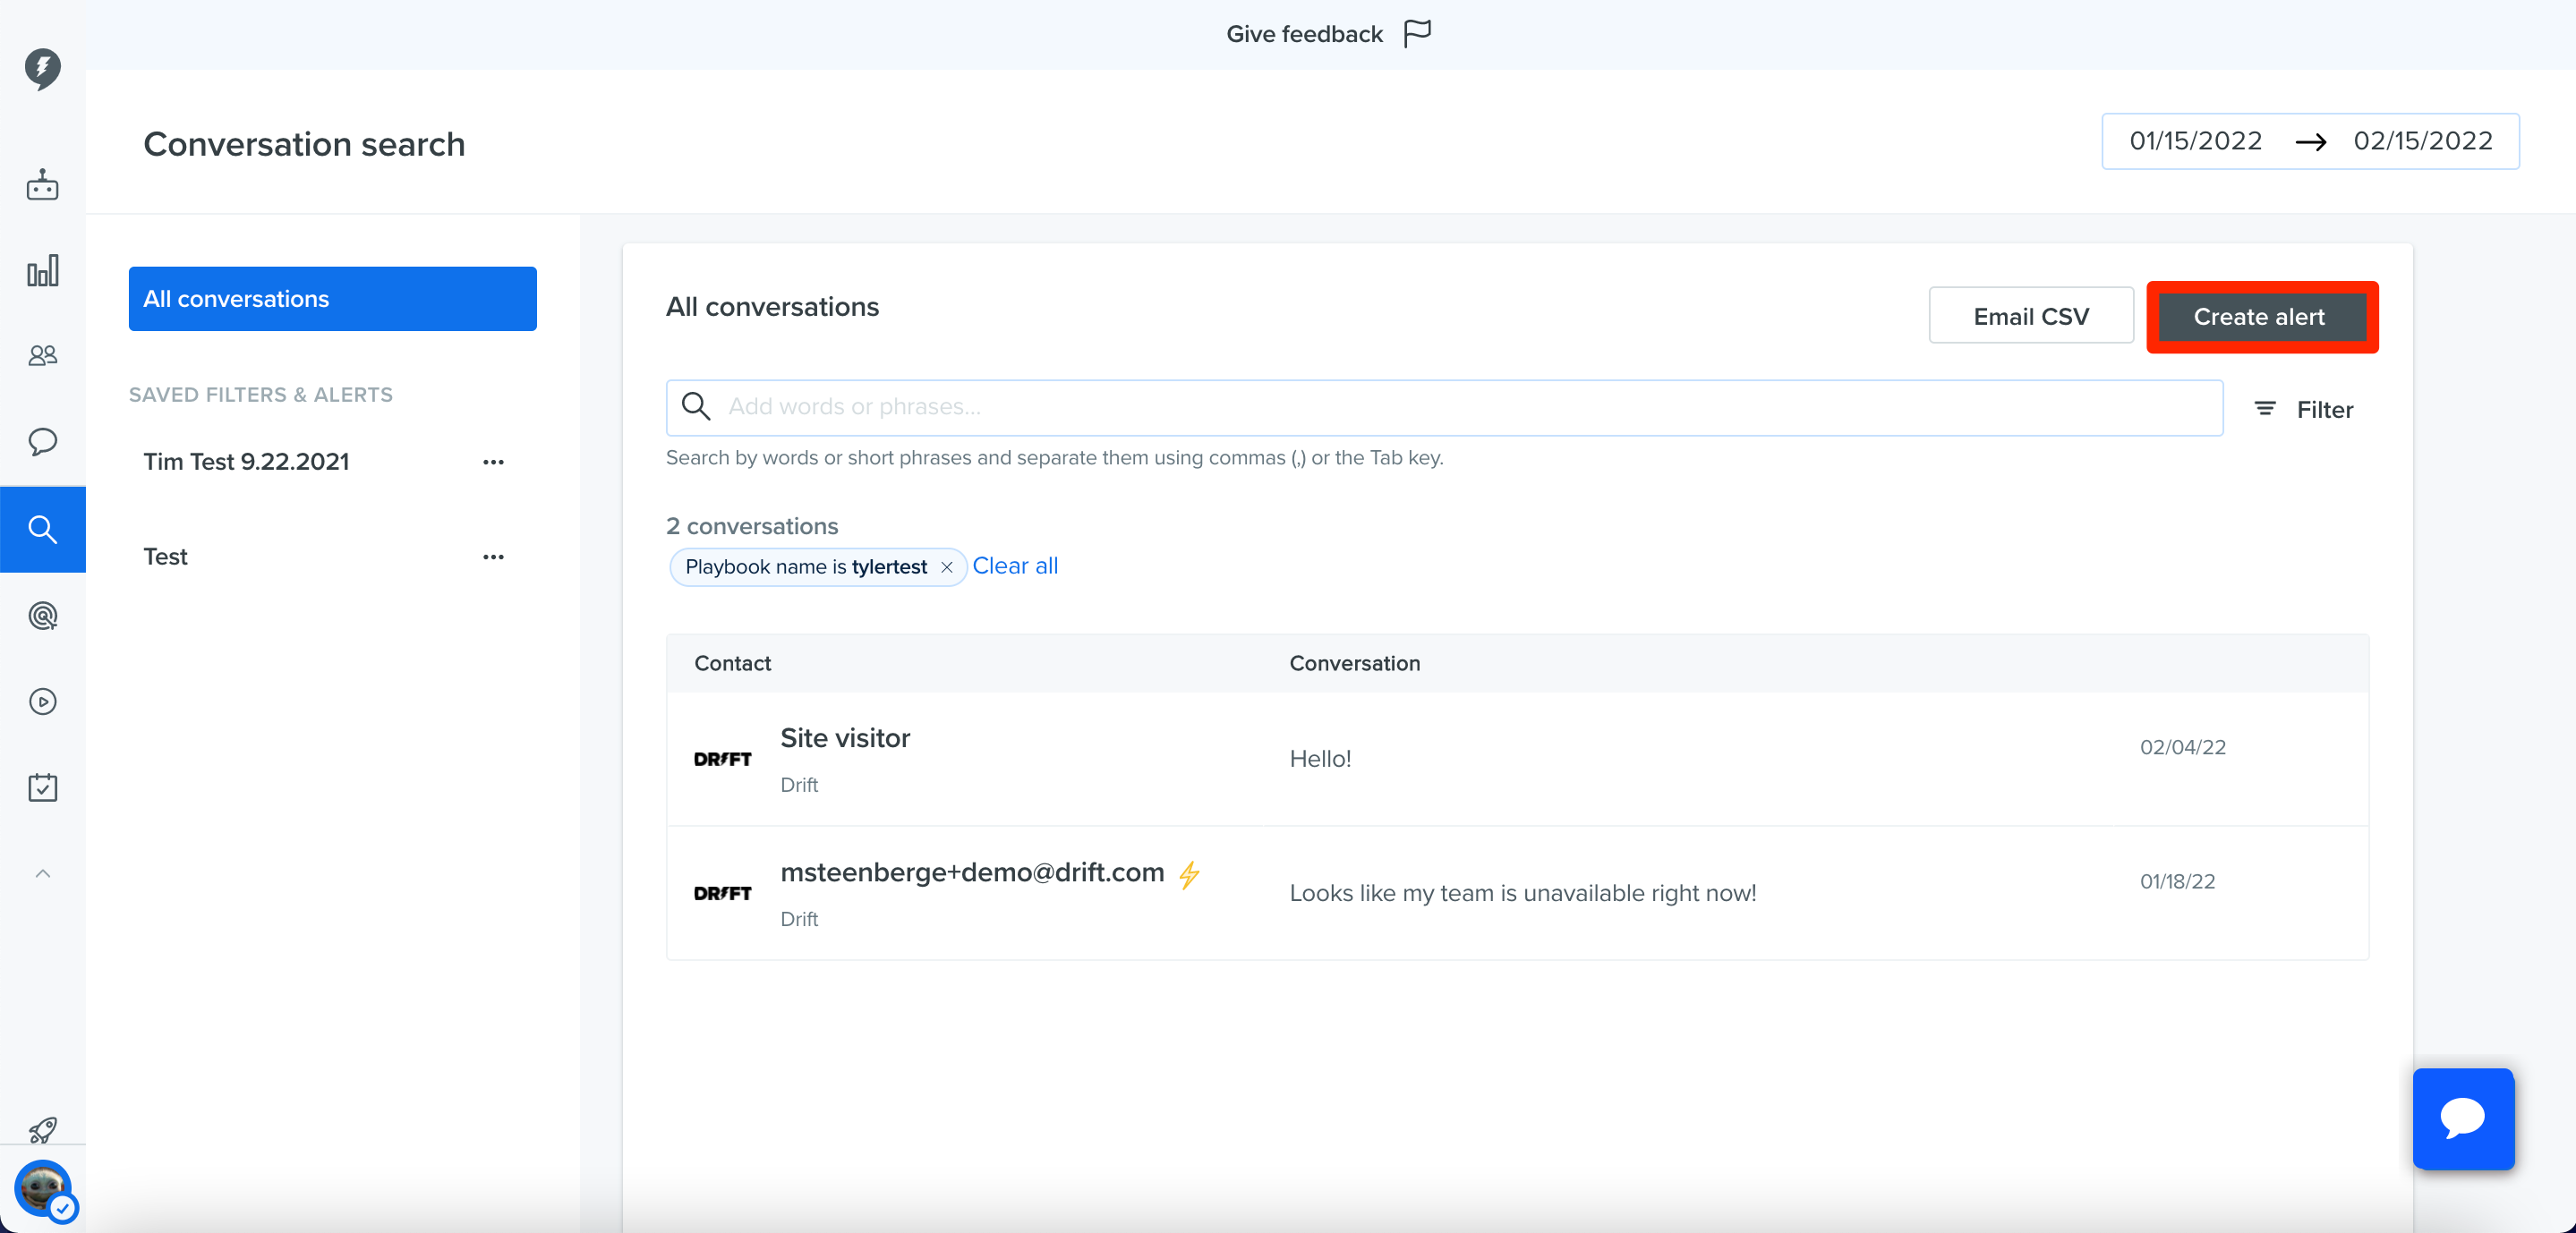Click Clear all filters link
Image resolution: width=2576 pixels, height=1233 pixels.
1015,566
